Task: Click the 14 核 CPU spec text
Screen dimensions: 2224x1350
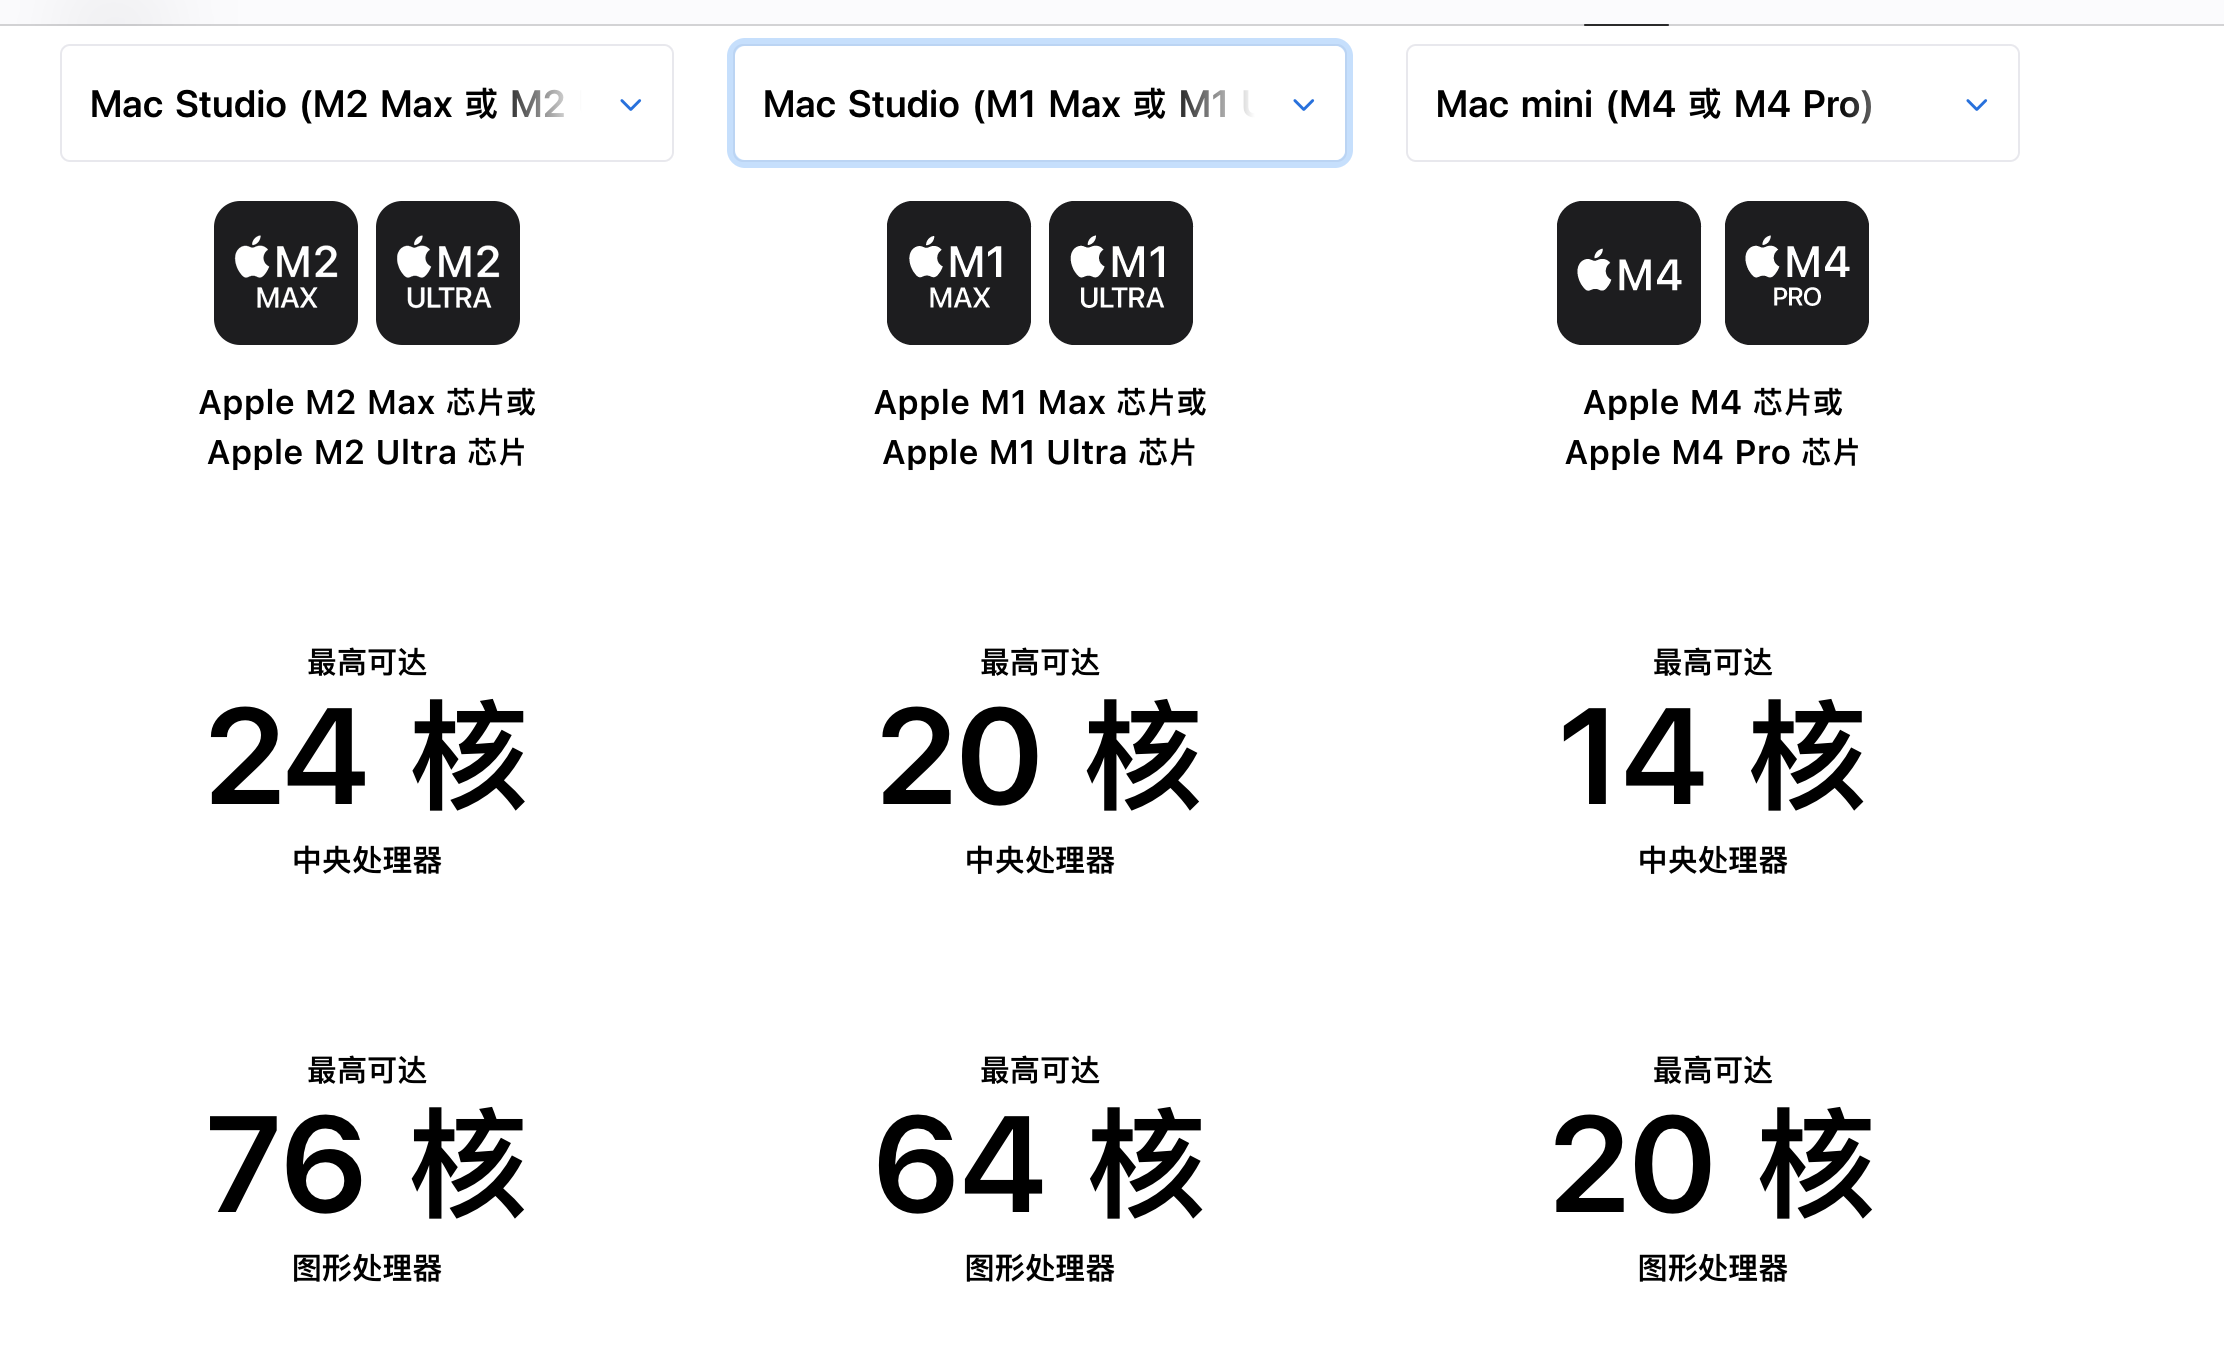Action: (1712, 756)
